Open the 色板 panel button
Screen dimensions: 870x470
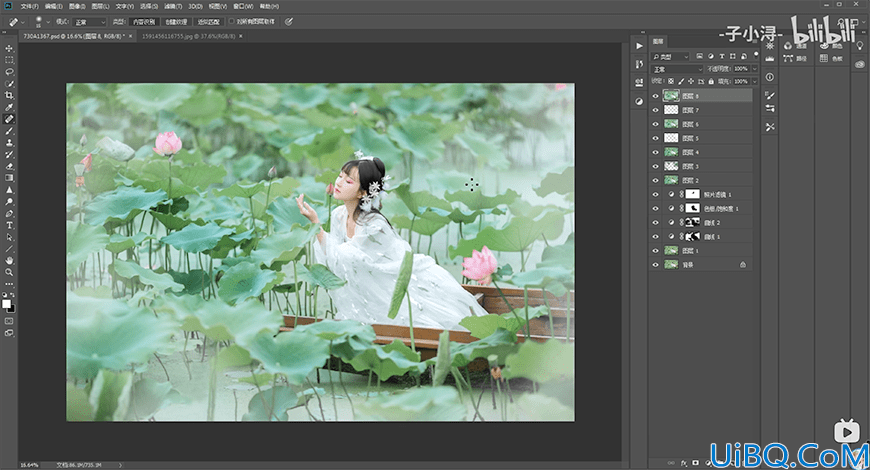pos(831,58)
